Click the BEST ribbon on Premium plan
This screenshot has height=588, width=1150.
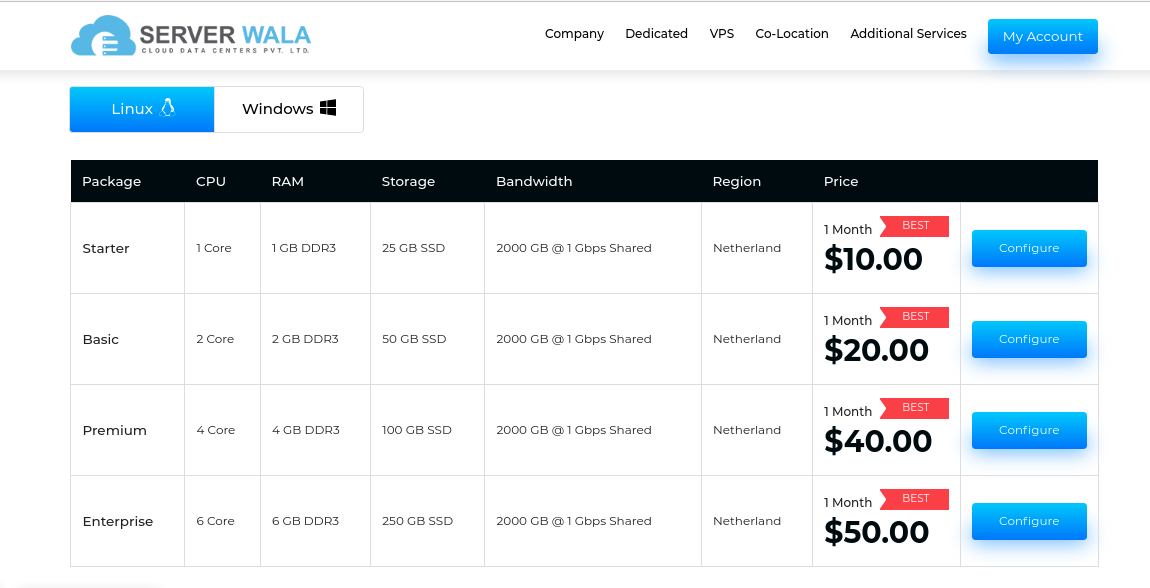(914, 408)
